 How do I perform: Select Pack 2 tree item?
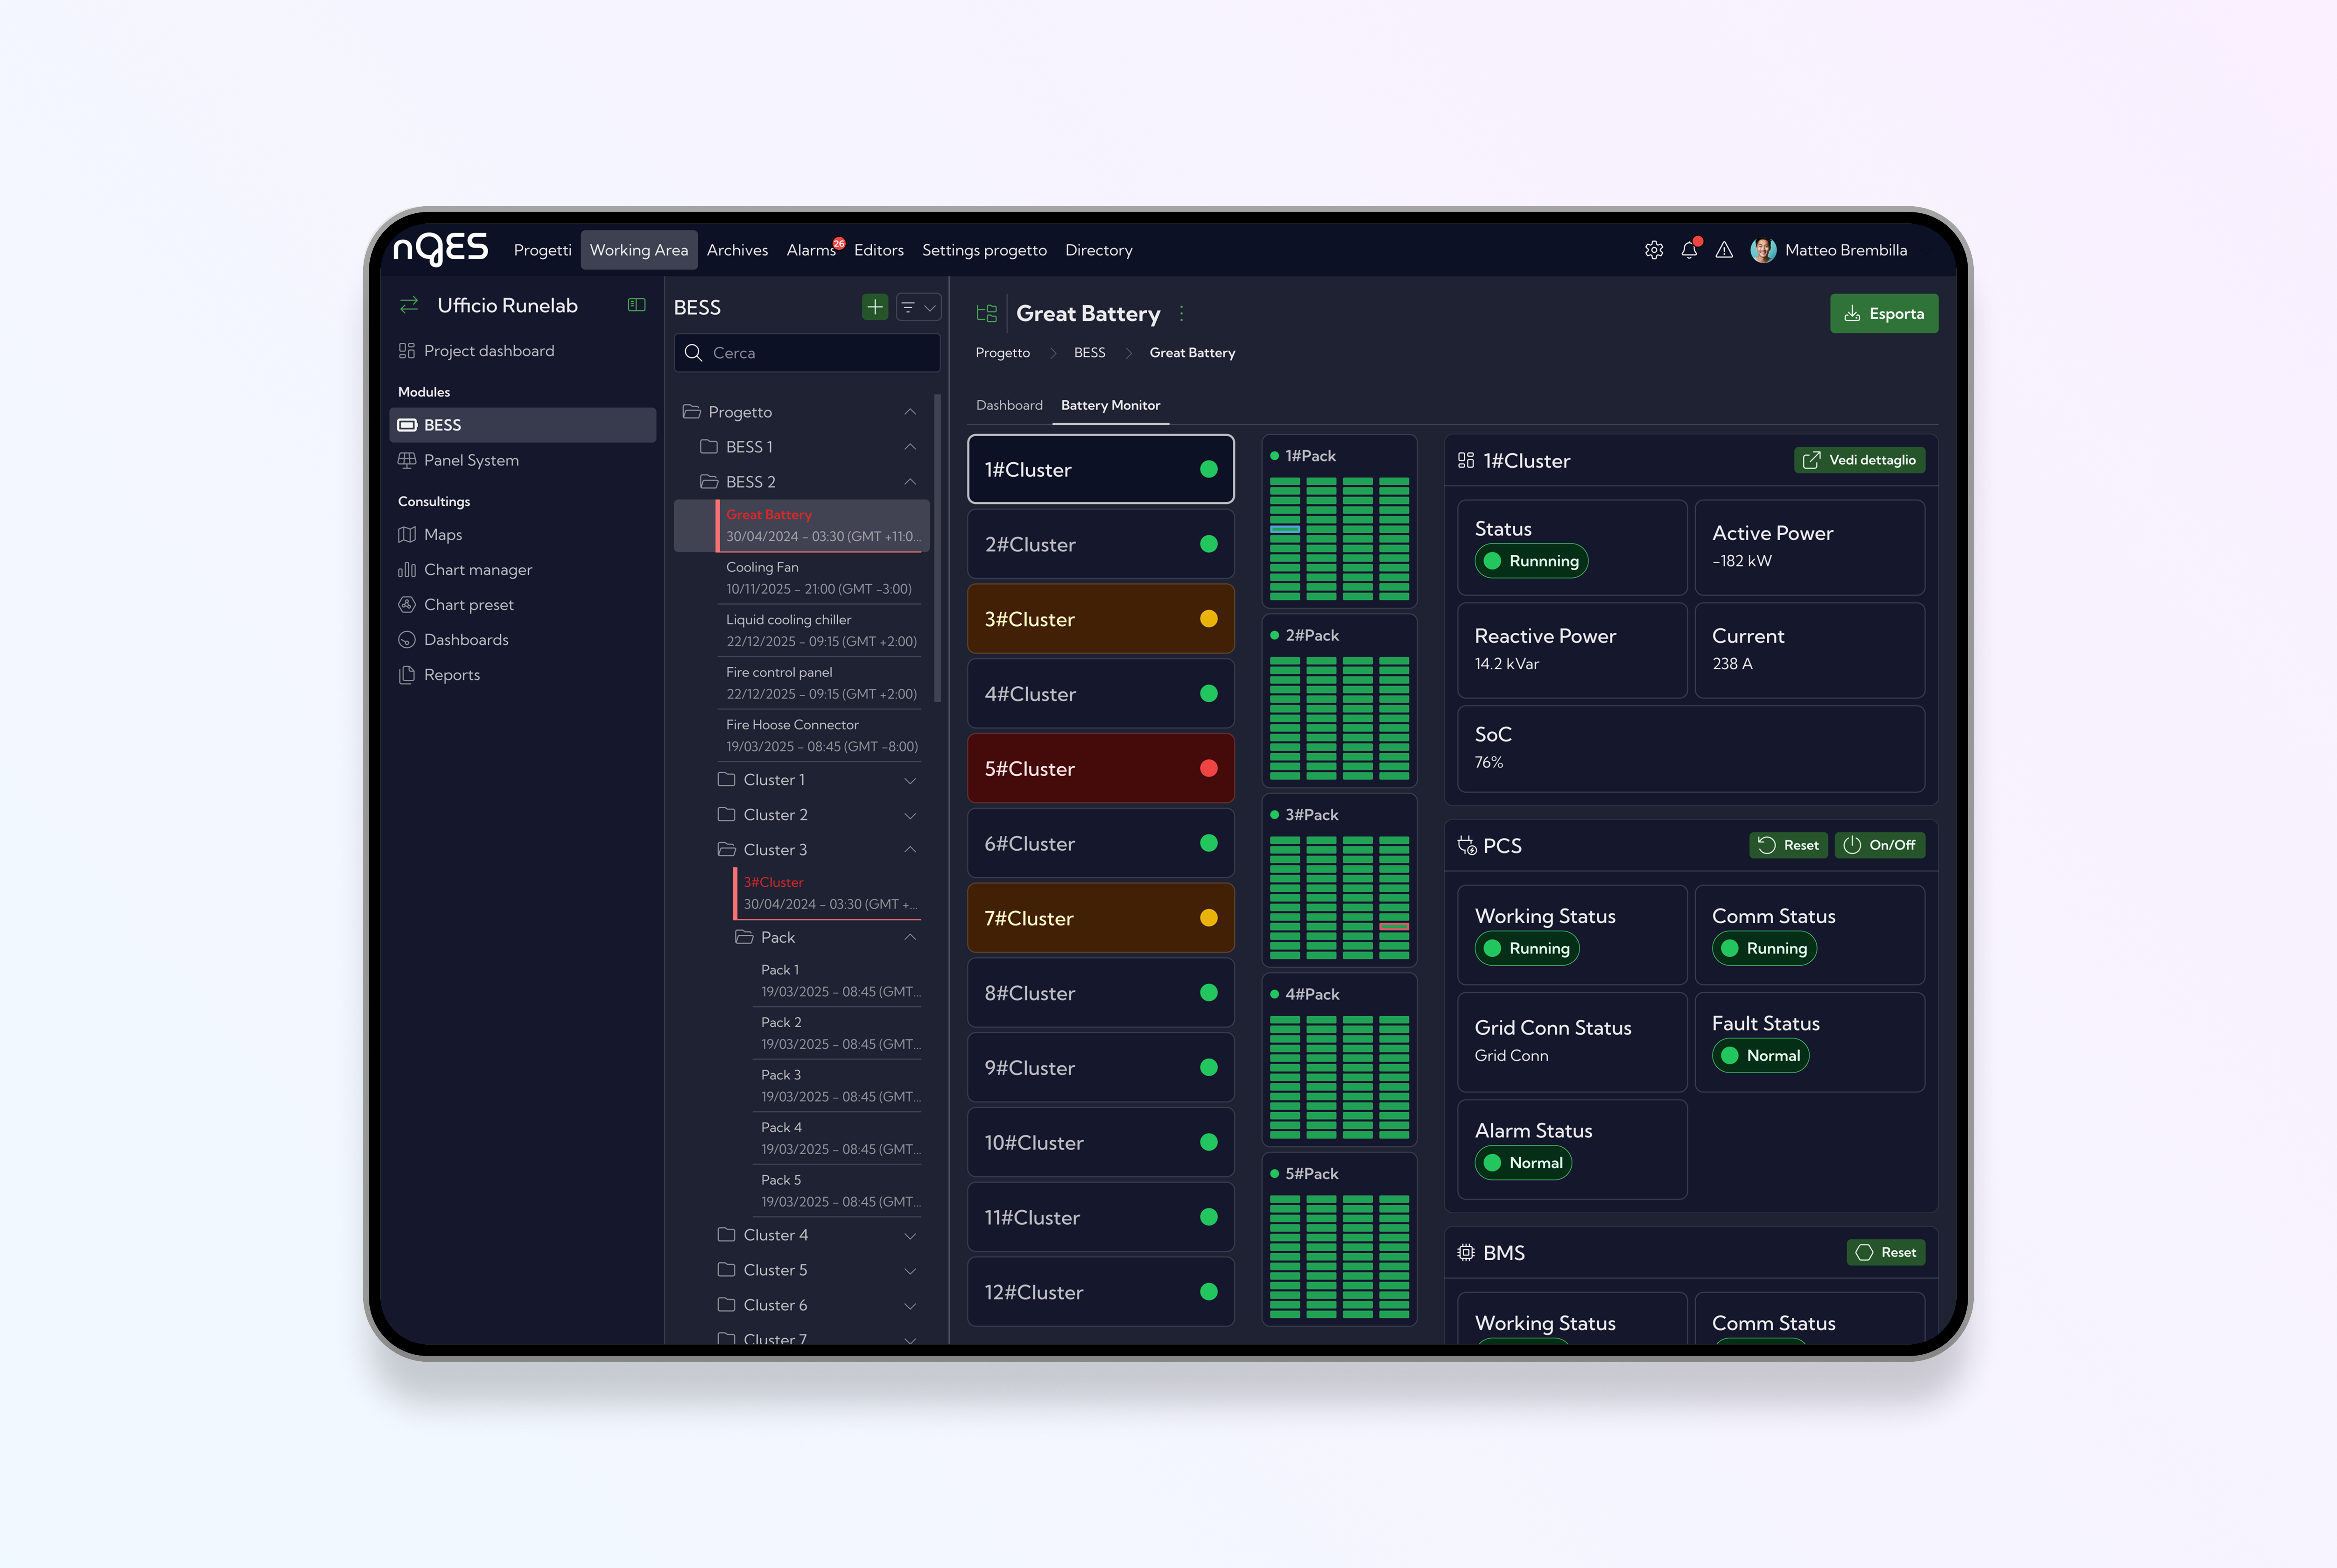[837, 1033]
